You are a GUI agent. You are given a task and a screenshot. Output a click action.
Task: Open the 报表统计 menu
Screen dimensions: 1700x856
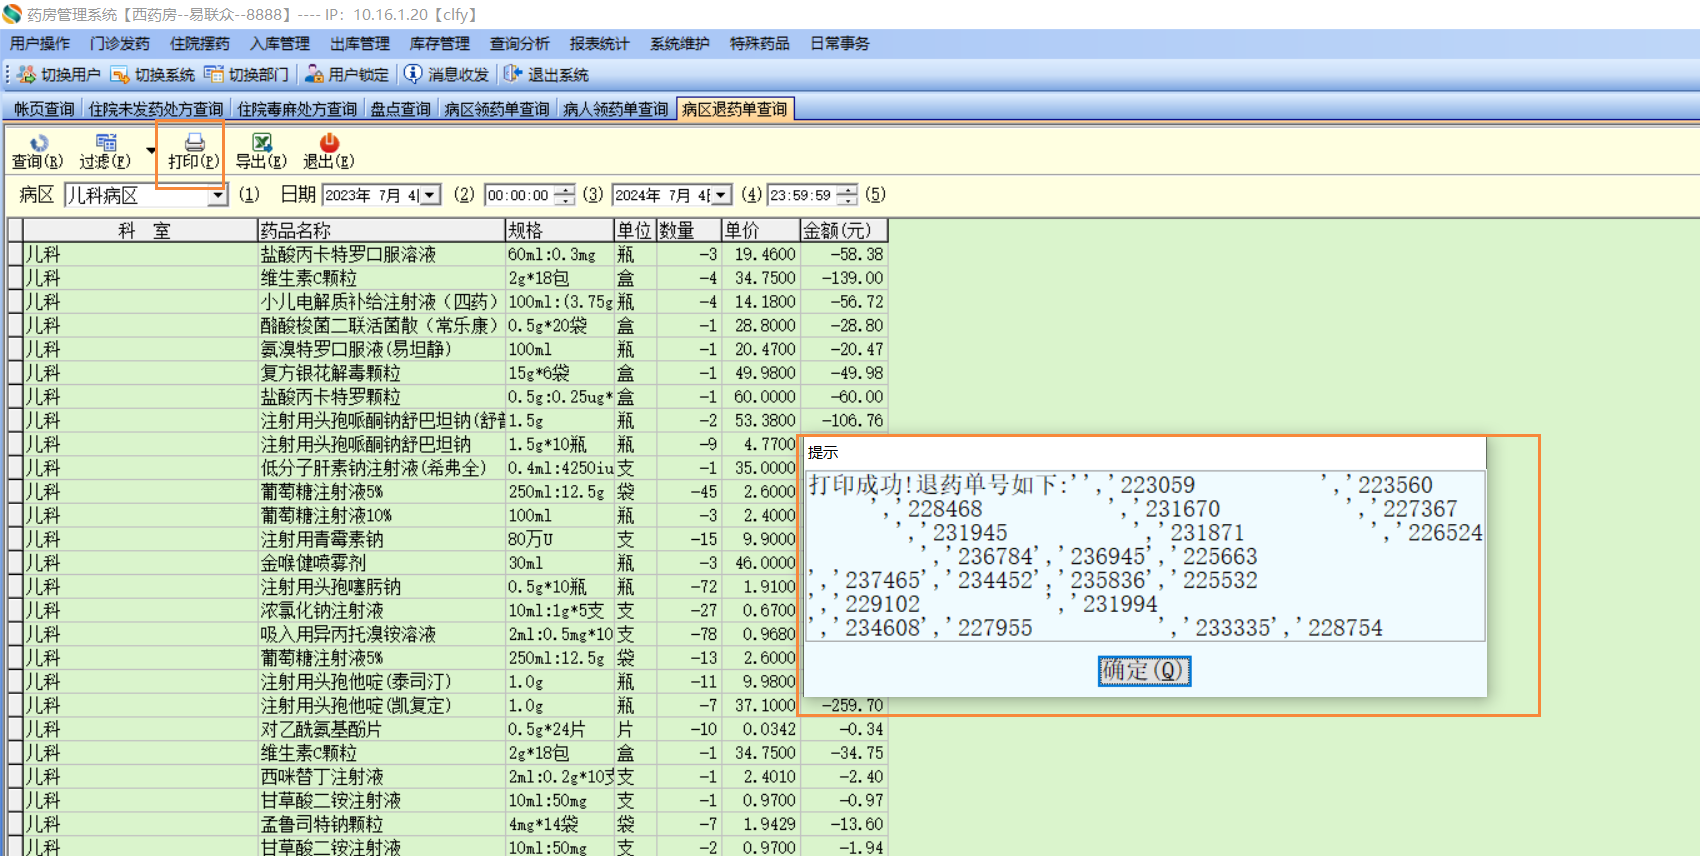coord(600,44)
